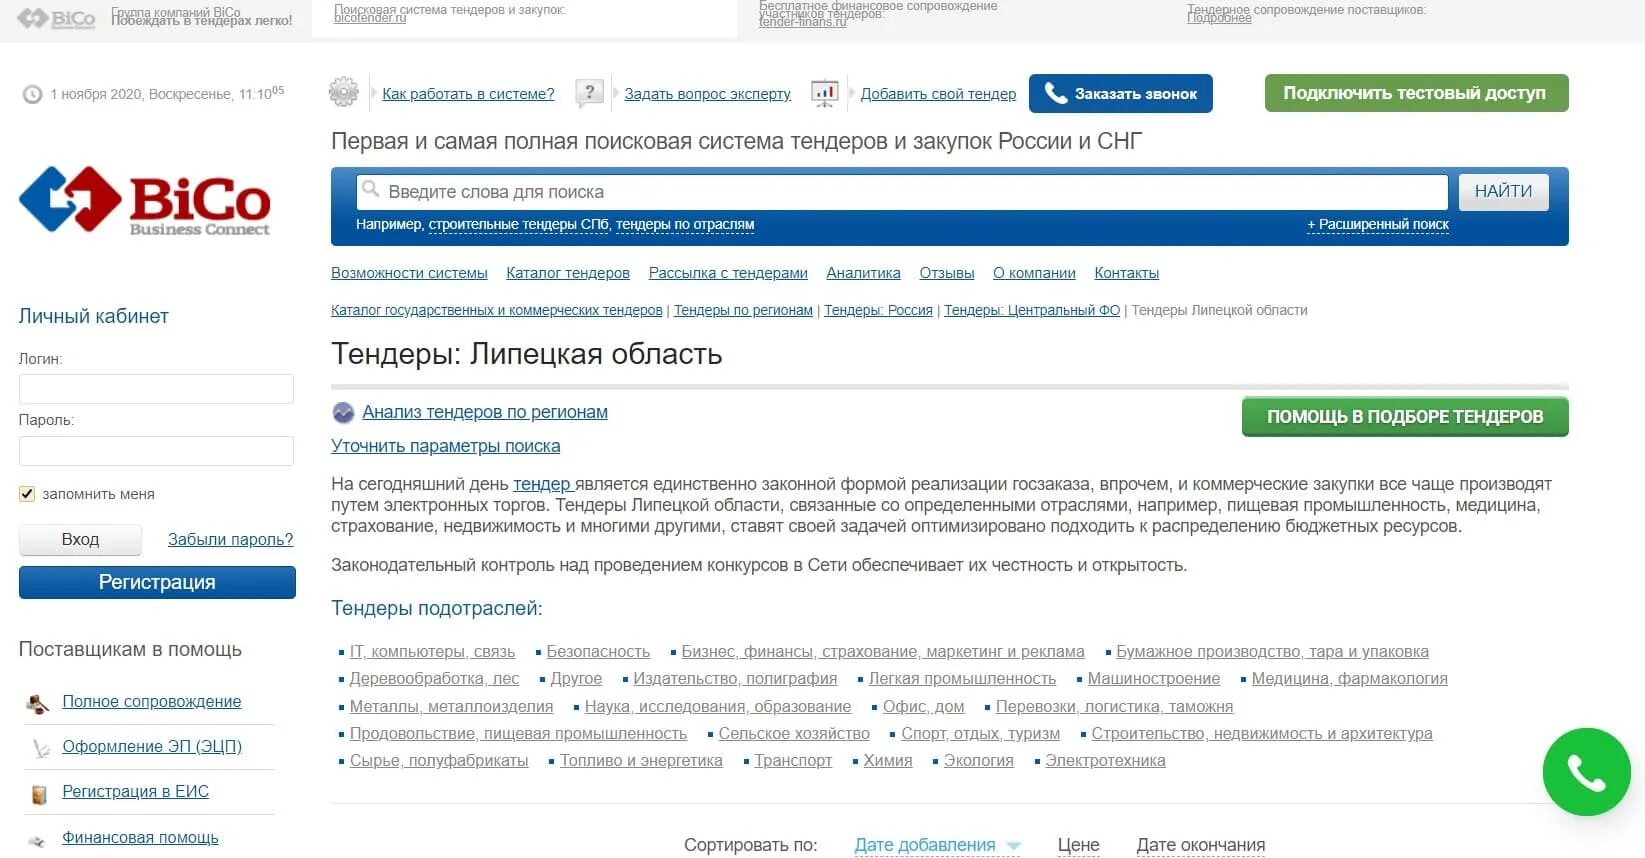The width and height of the screenshot is (1645, 858).
Task: Click the clock icon beside the date
Action: coord(33,94)
